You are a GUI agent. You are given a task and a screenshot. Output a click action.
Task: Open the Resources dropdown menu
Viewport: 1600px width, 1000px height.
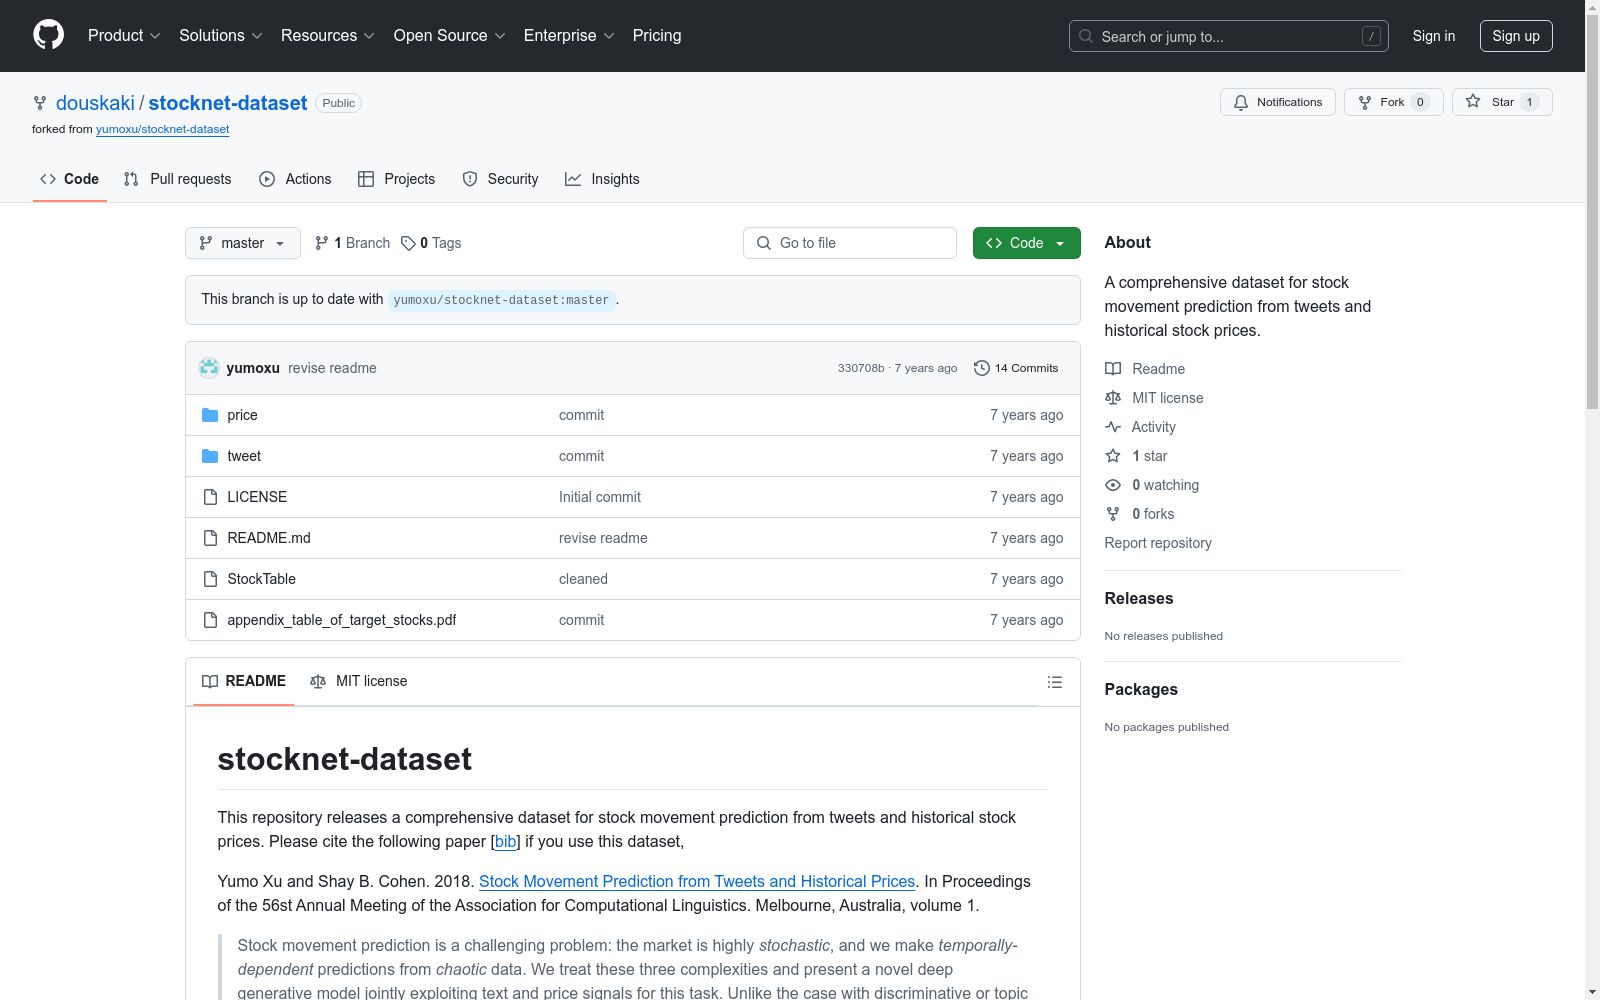pyautogui.click(x=327, y=36)
